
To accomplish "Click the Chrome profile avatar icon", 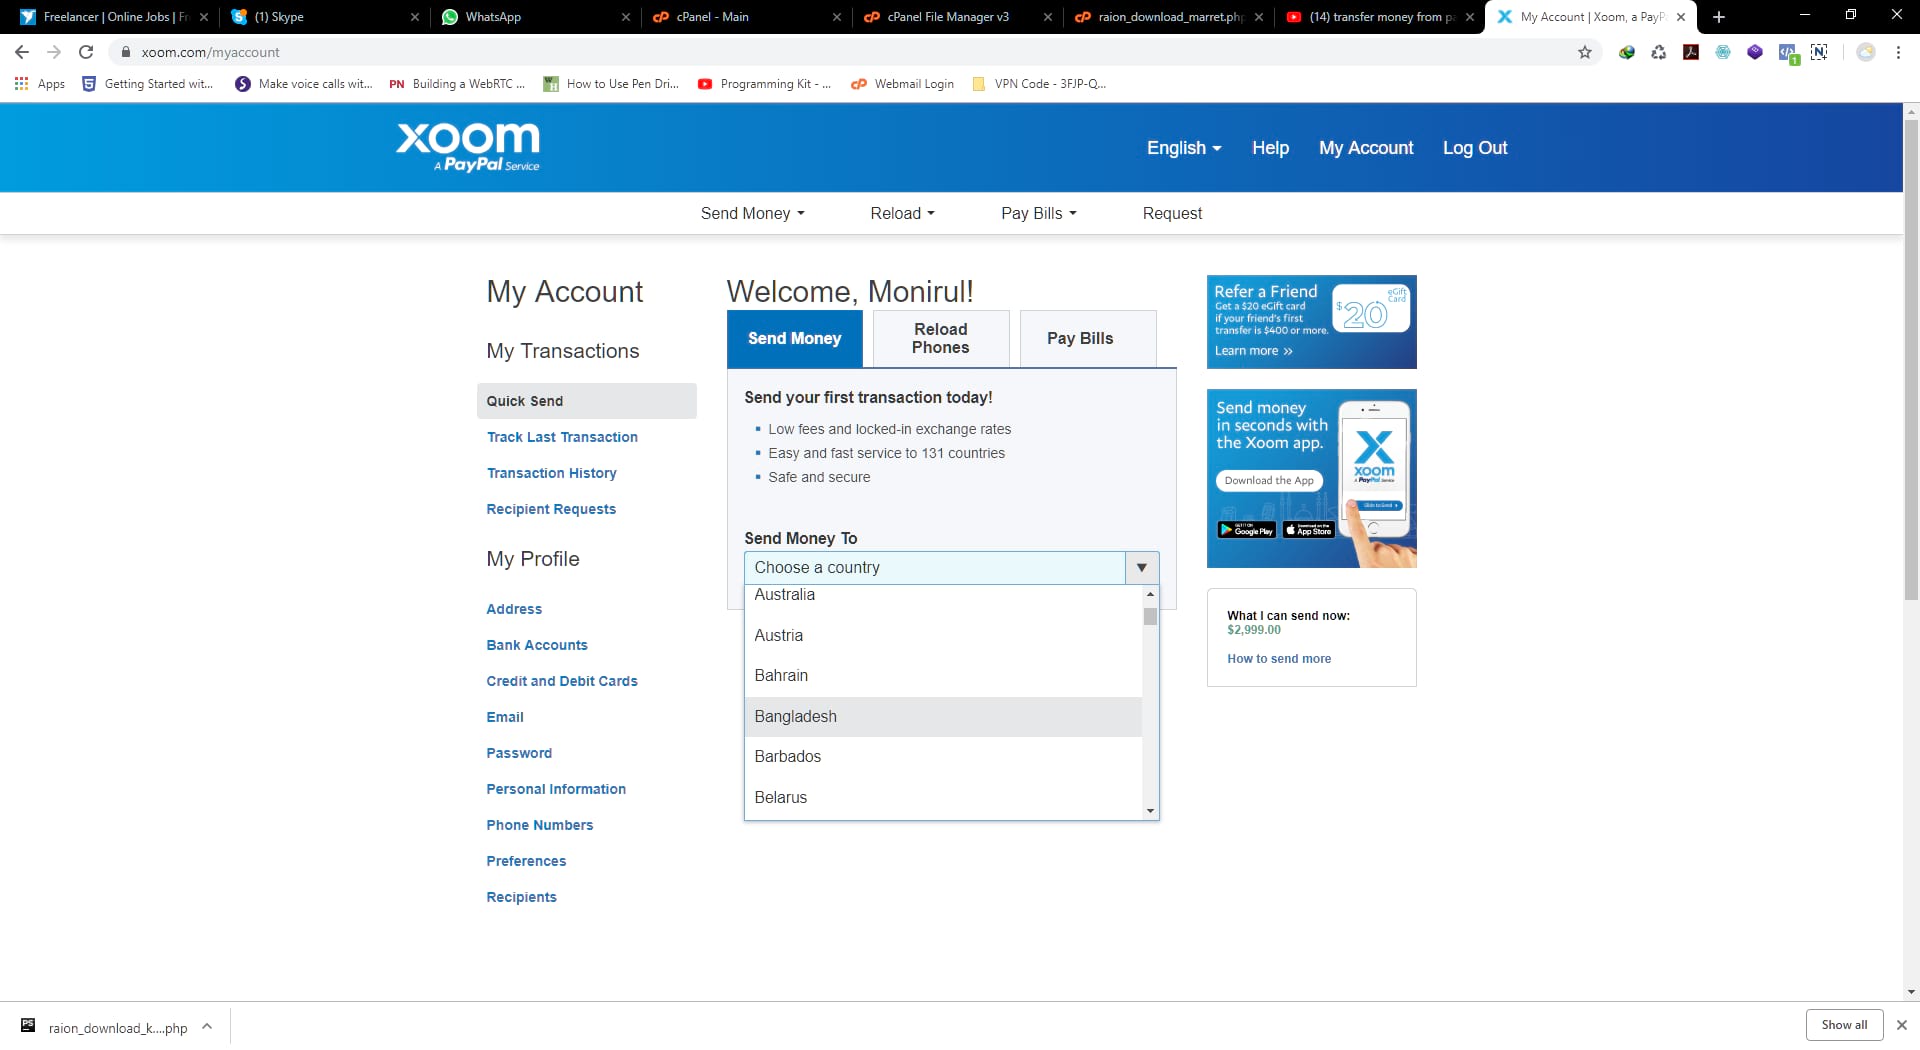I will click(x=1866, y=52).
